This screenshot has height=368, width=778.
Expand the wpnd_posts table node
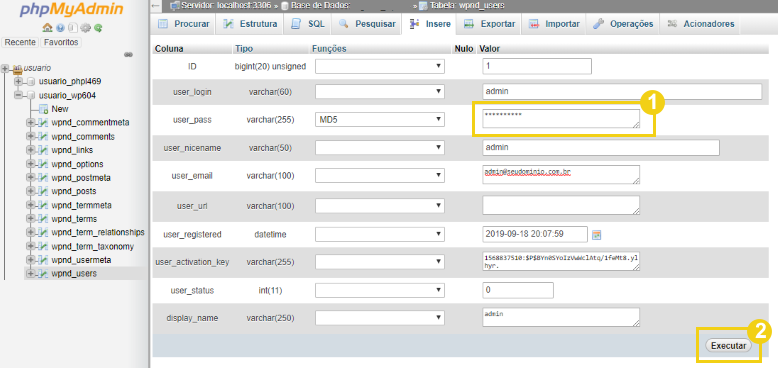point(31,191)
